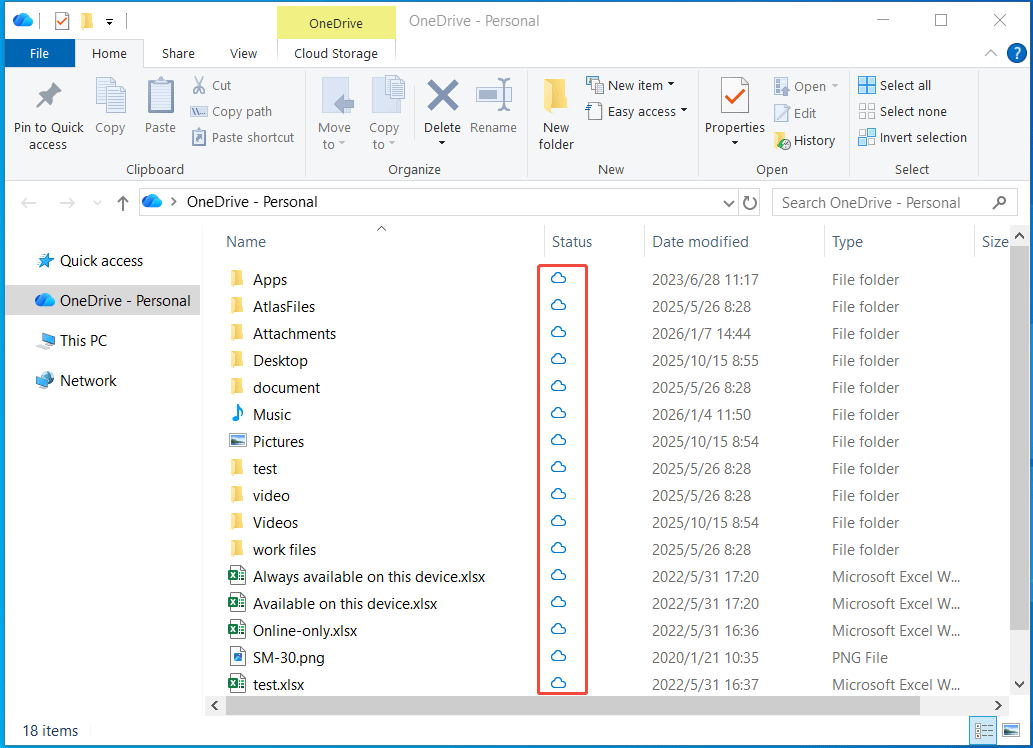Click the Pin to Quick access icon
Image resolution: width=1033 pixels, height=748 pixels.
pos(48,112)
